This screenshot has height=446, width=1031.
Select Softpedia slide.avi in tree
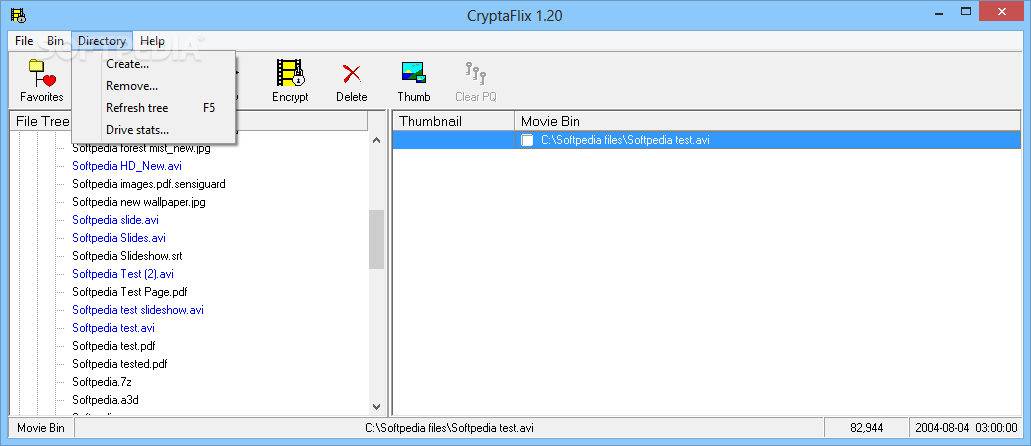(x=115, y=220)
